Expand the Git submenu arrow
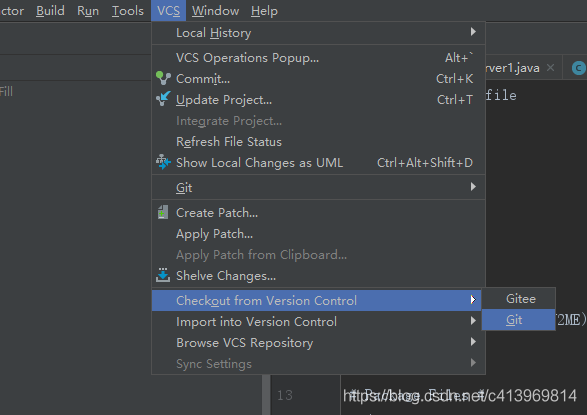Image resolution: width=587 pixels, height=415 pixels. point(473,186)
